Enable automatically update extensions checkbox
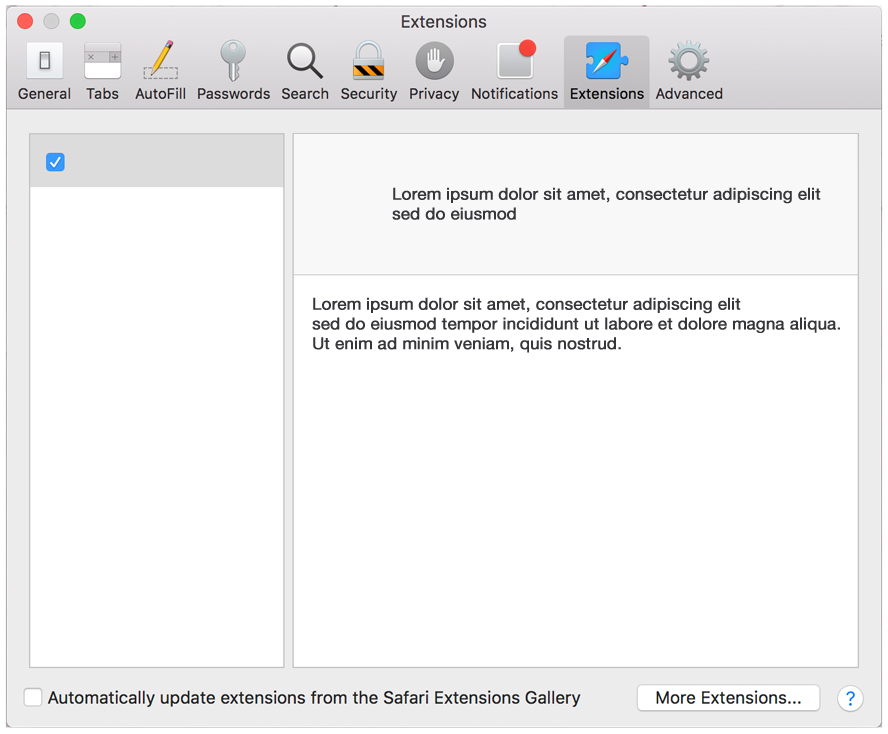The height and width of the screenshot is (734, 888). point(34,698)
